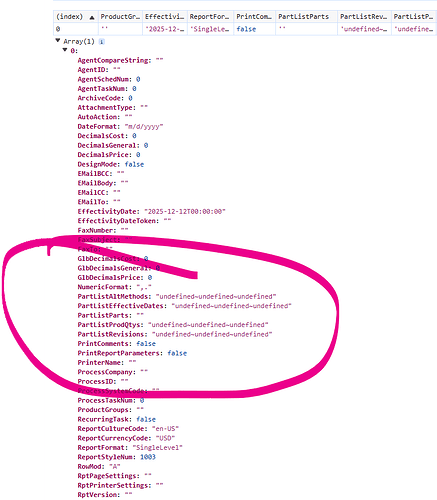
Task: Click the AgentCompareString property
Action: tap(114, 60)
